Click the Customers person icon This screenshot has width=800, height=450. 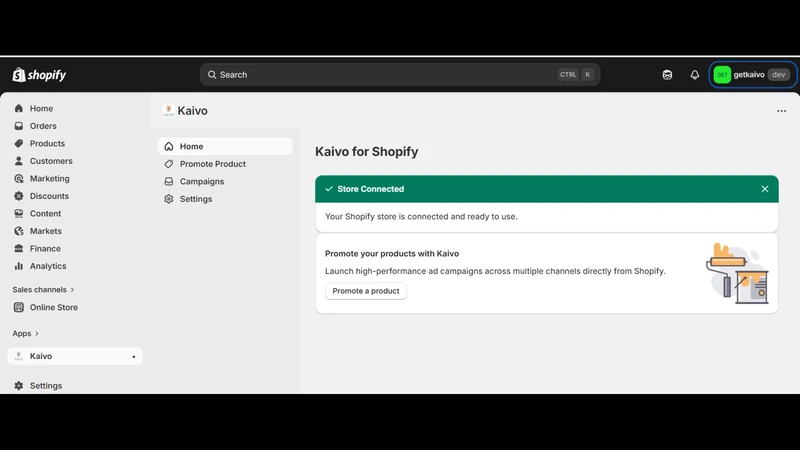tap(19, 161)
